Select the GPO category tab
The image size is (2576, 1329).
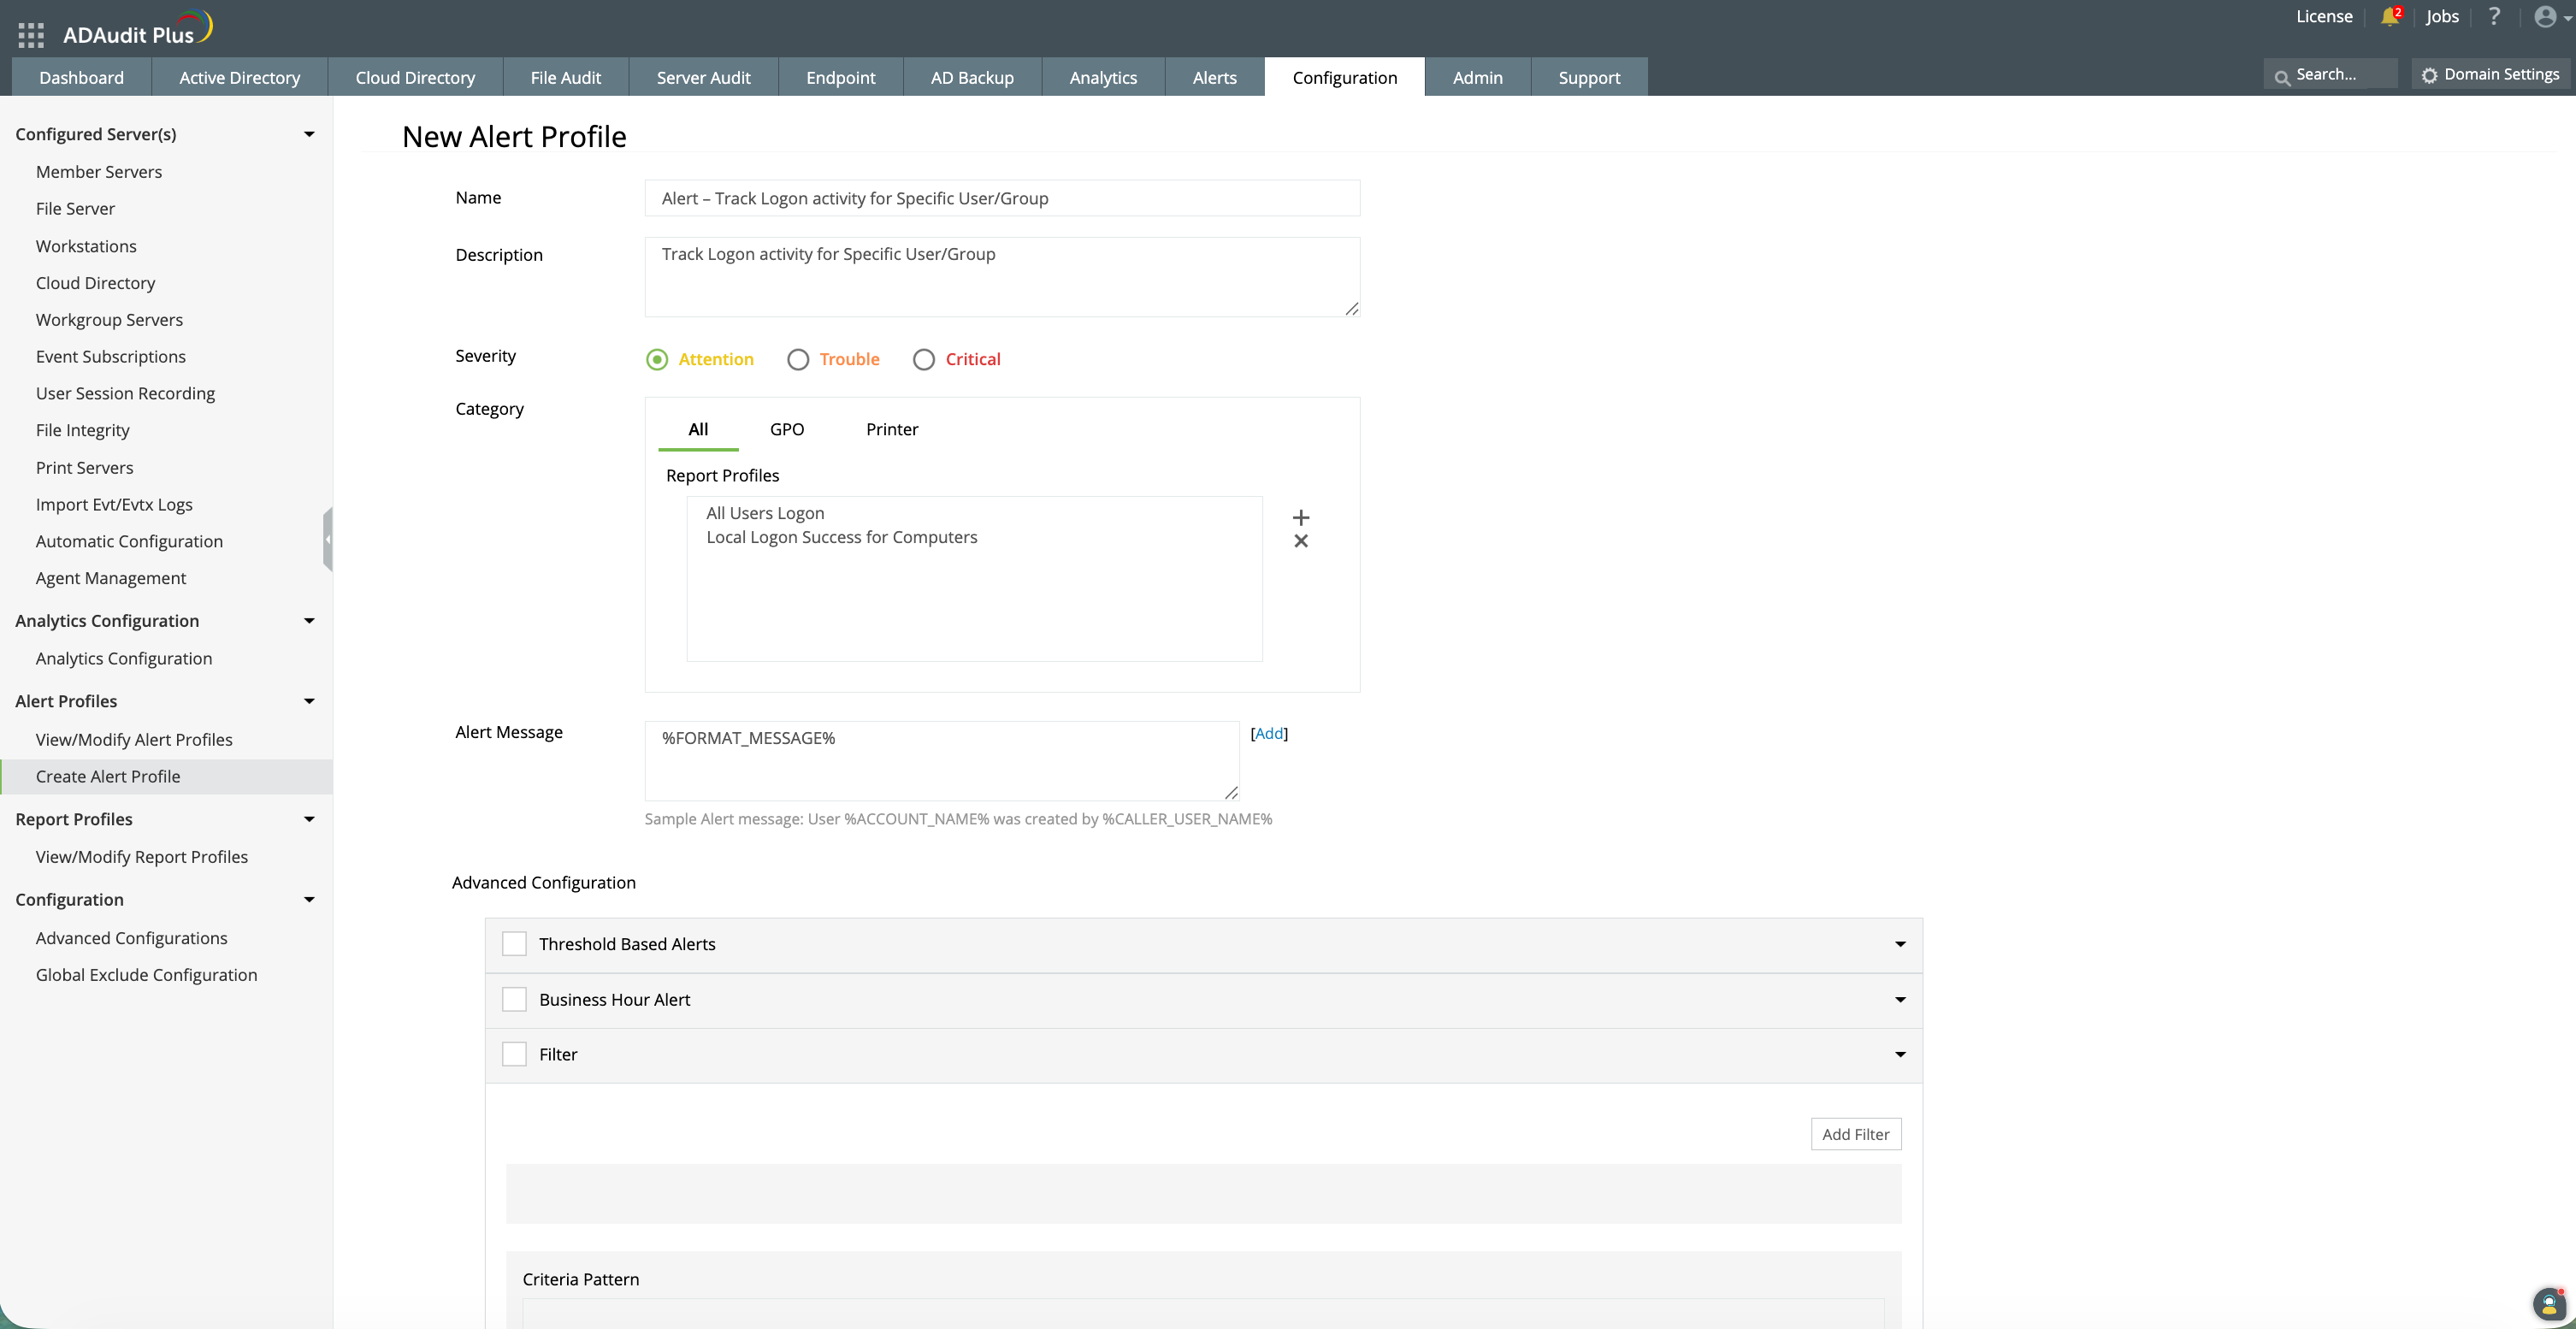pos(786,429)
